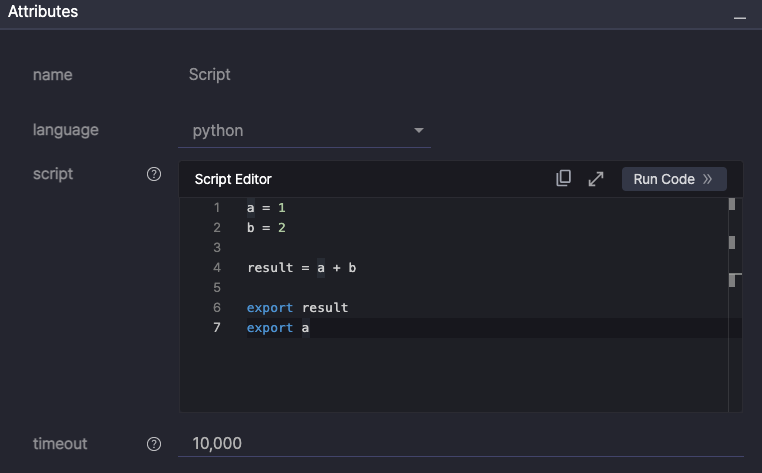
Task: Click the 'export result' code line
Action: (x=297, y=308)
